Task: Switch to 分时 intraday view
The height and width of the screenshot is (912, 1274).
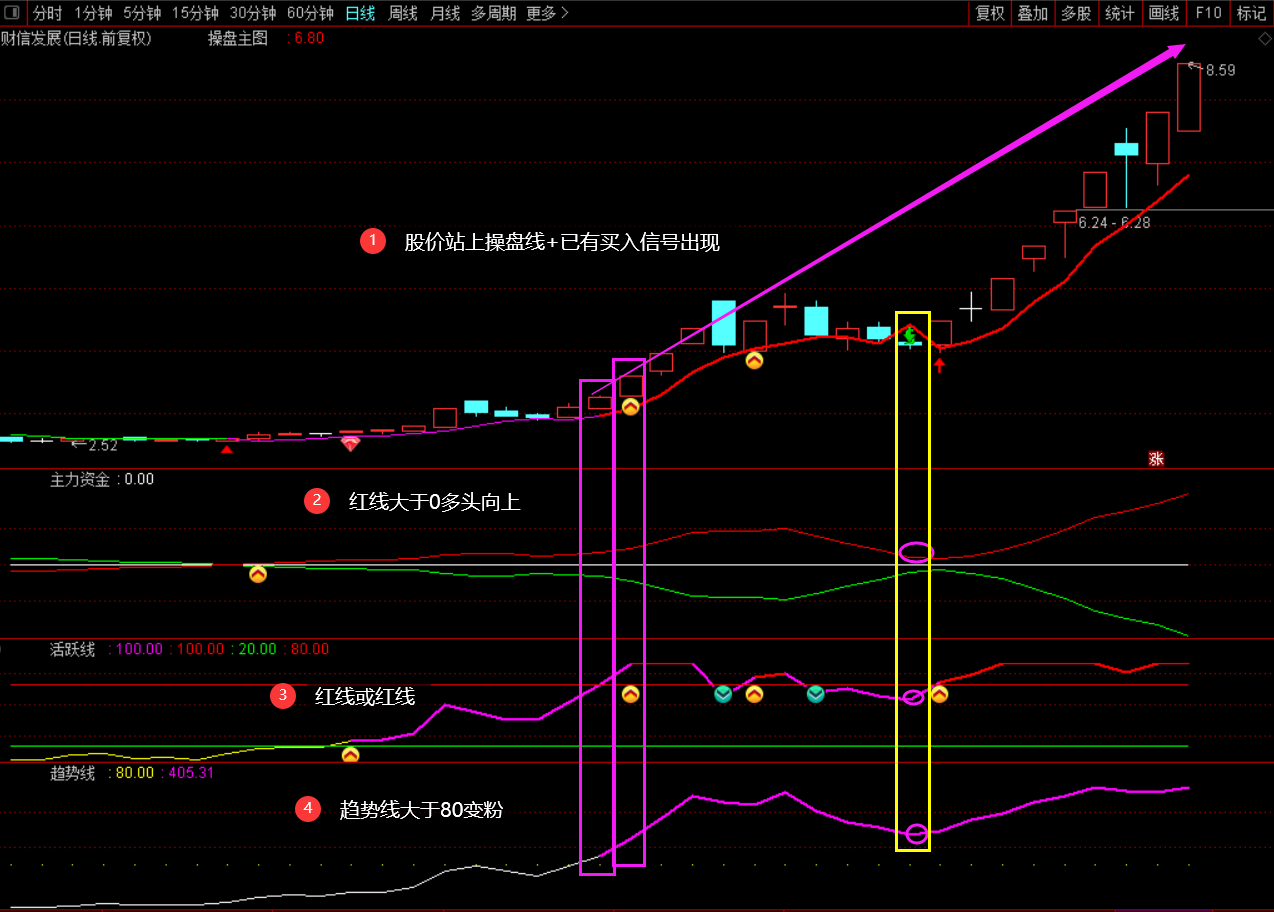Action: [x=47, y=13]
